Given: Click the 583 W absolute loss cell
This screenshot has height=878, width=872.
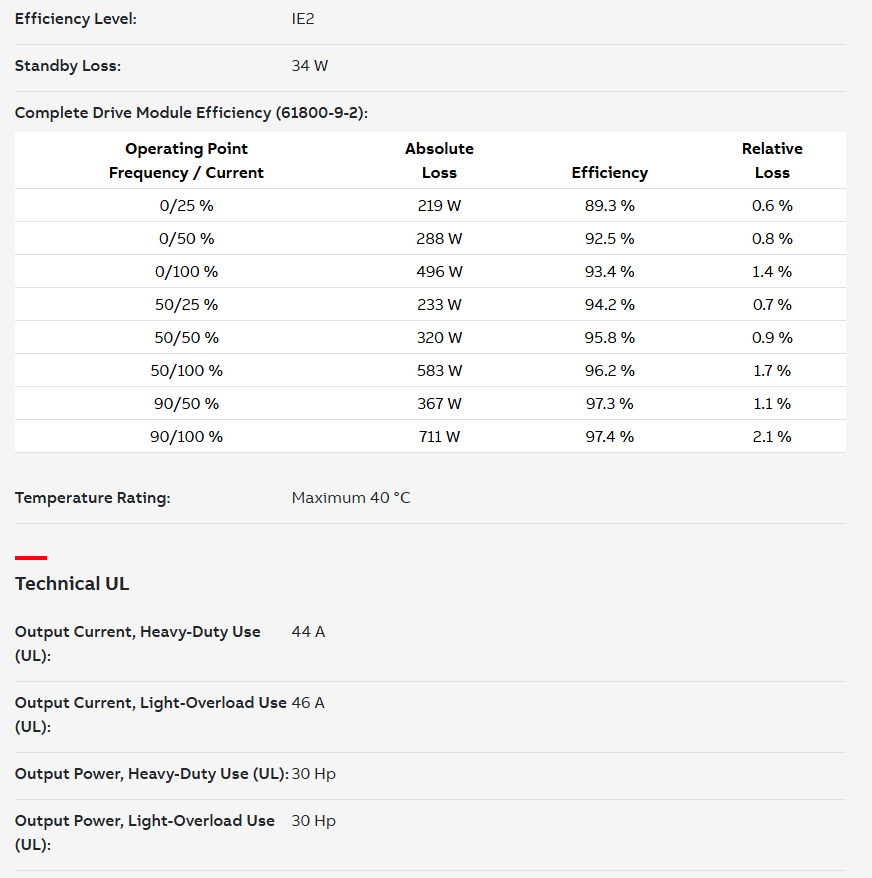Looking at the screenshot, I should point(439,371).
